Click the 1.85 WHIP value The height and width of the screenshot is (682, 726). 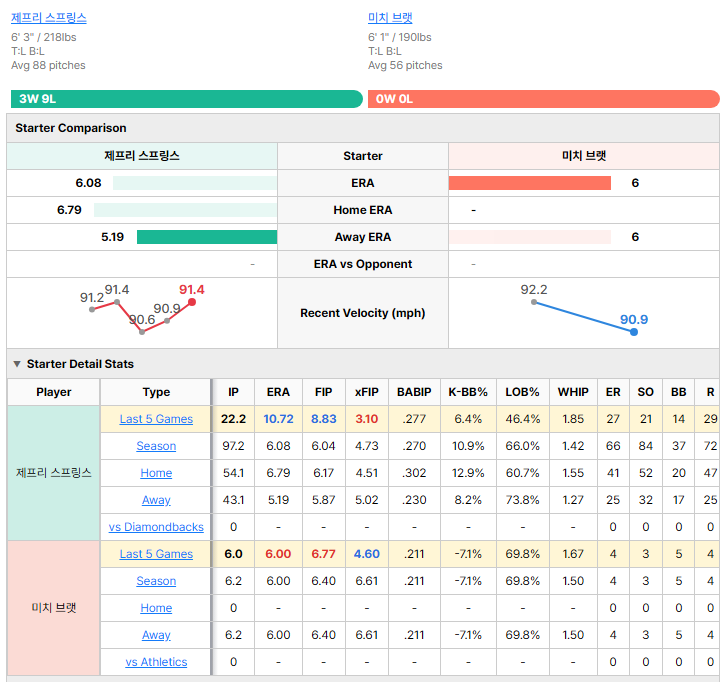[x=573, y=419]
